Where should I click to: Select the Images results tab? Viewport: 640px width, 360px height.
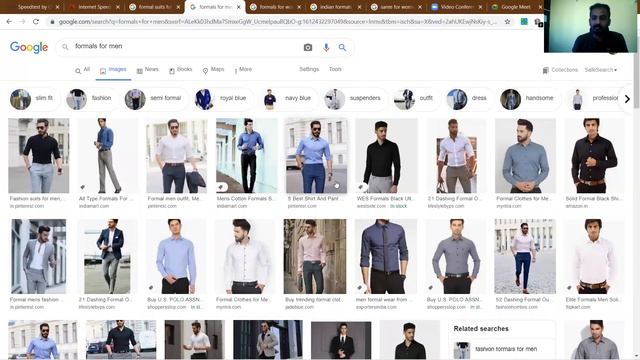[113, 70]
